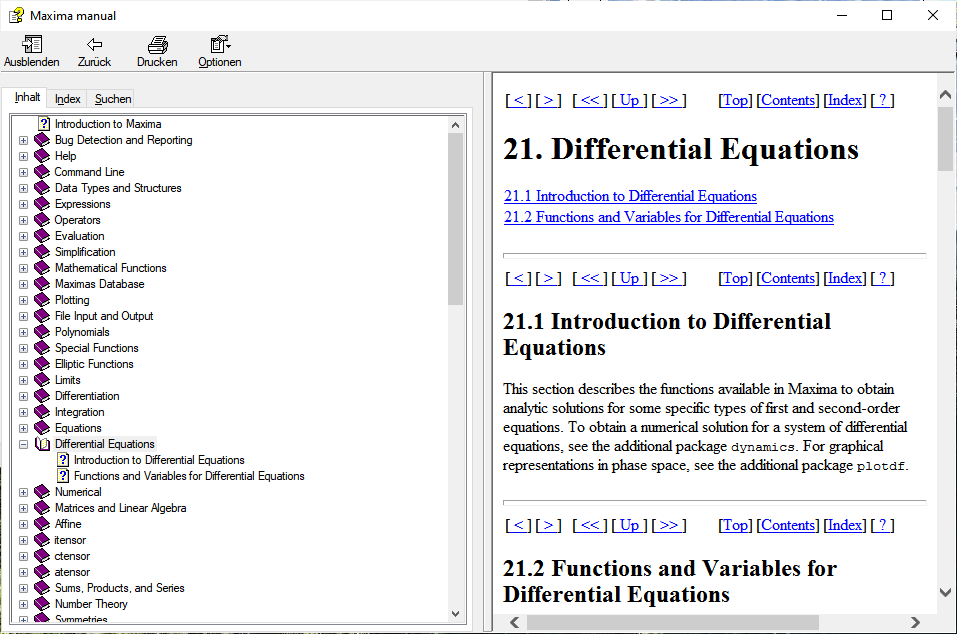The width and height of the screenshot is (957, 634).
Task: Expand the Integration tree node
Action: pos(24,412)
